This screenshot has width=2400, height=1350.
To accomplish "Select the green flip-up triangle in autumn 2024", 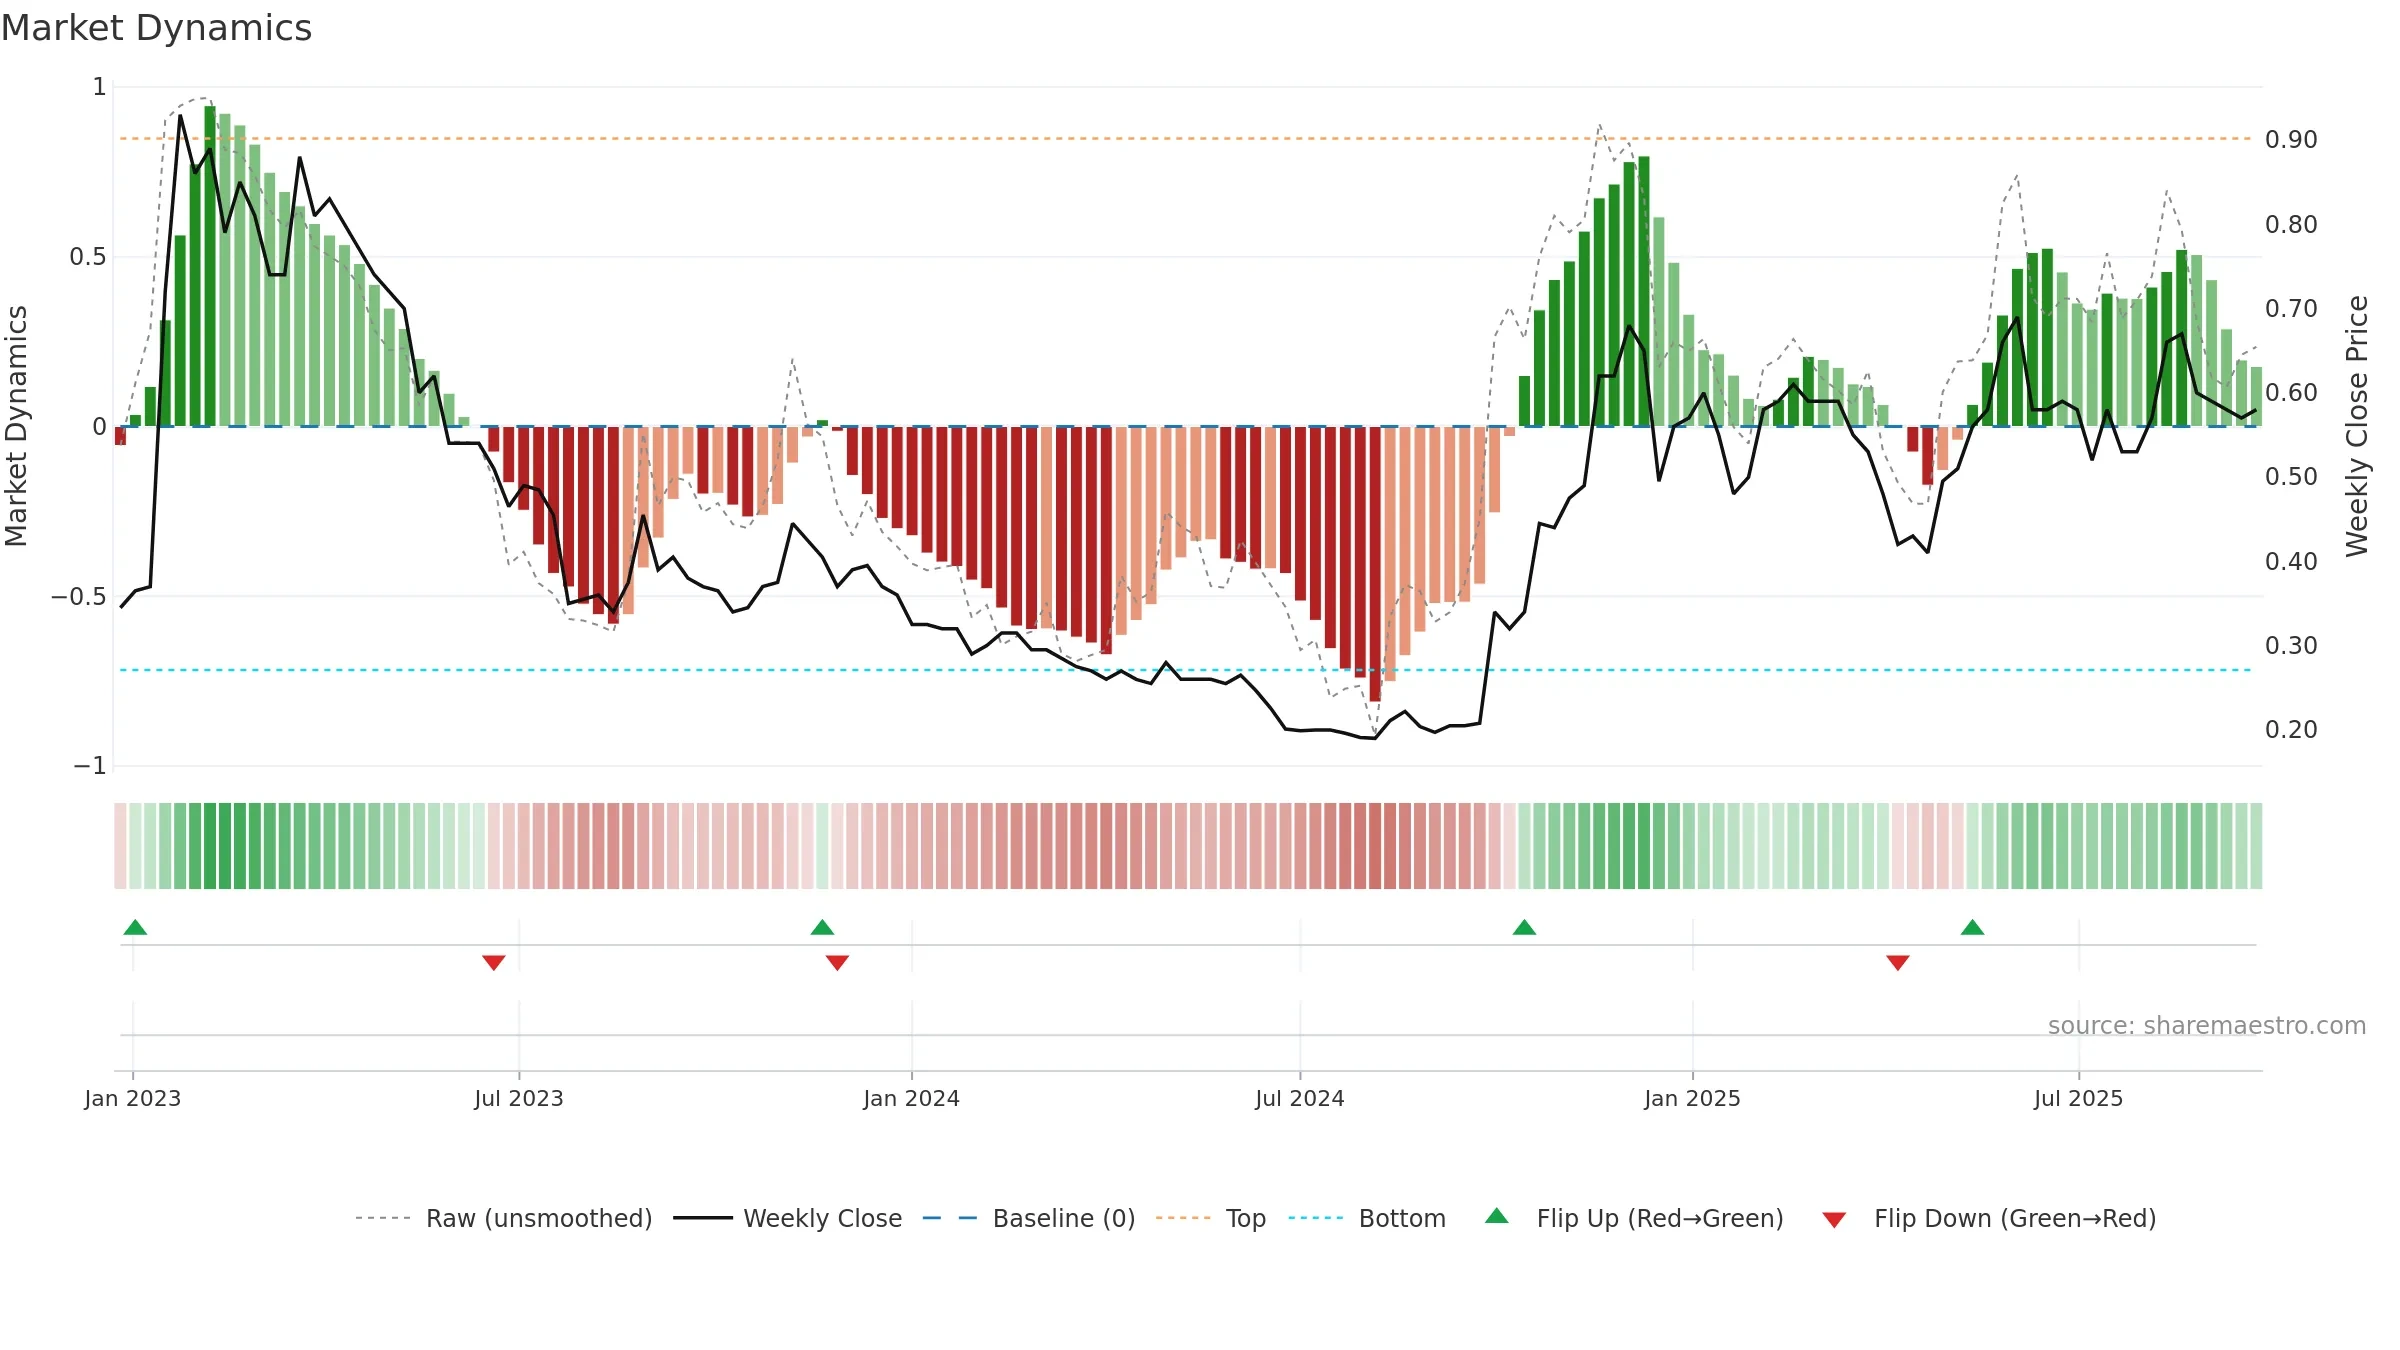I will click(1524, 927).
